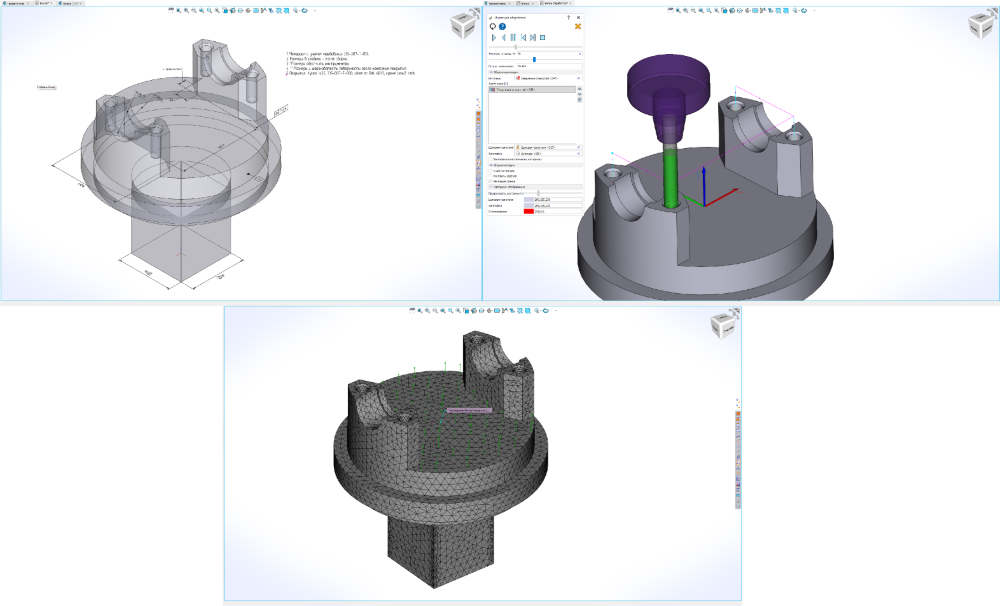Viewport: 1000px width, 606px height.
Task: Start forward playback in the simulation panel
Action: [494, 38]
